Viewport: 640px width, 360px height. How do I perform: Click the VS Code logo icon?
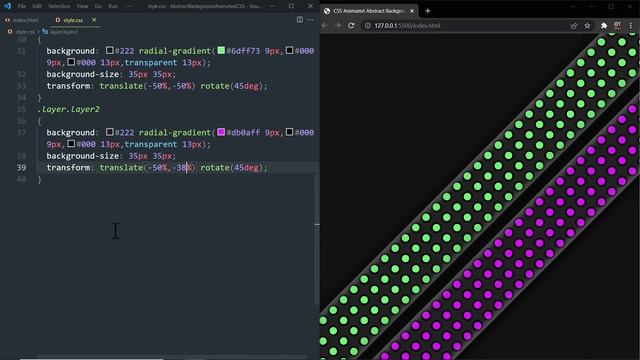[x=7, y=6]
